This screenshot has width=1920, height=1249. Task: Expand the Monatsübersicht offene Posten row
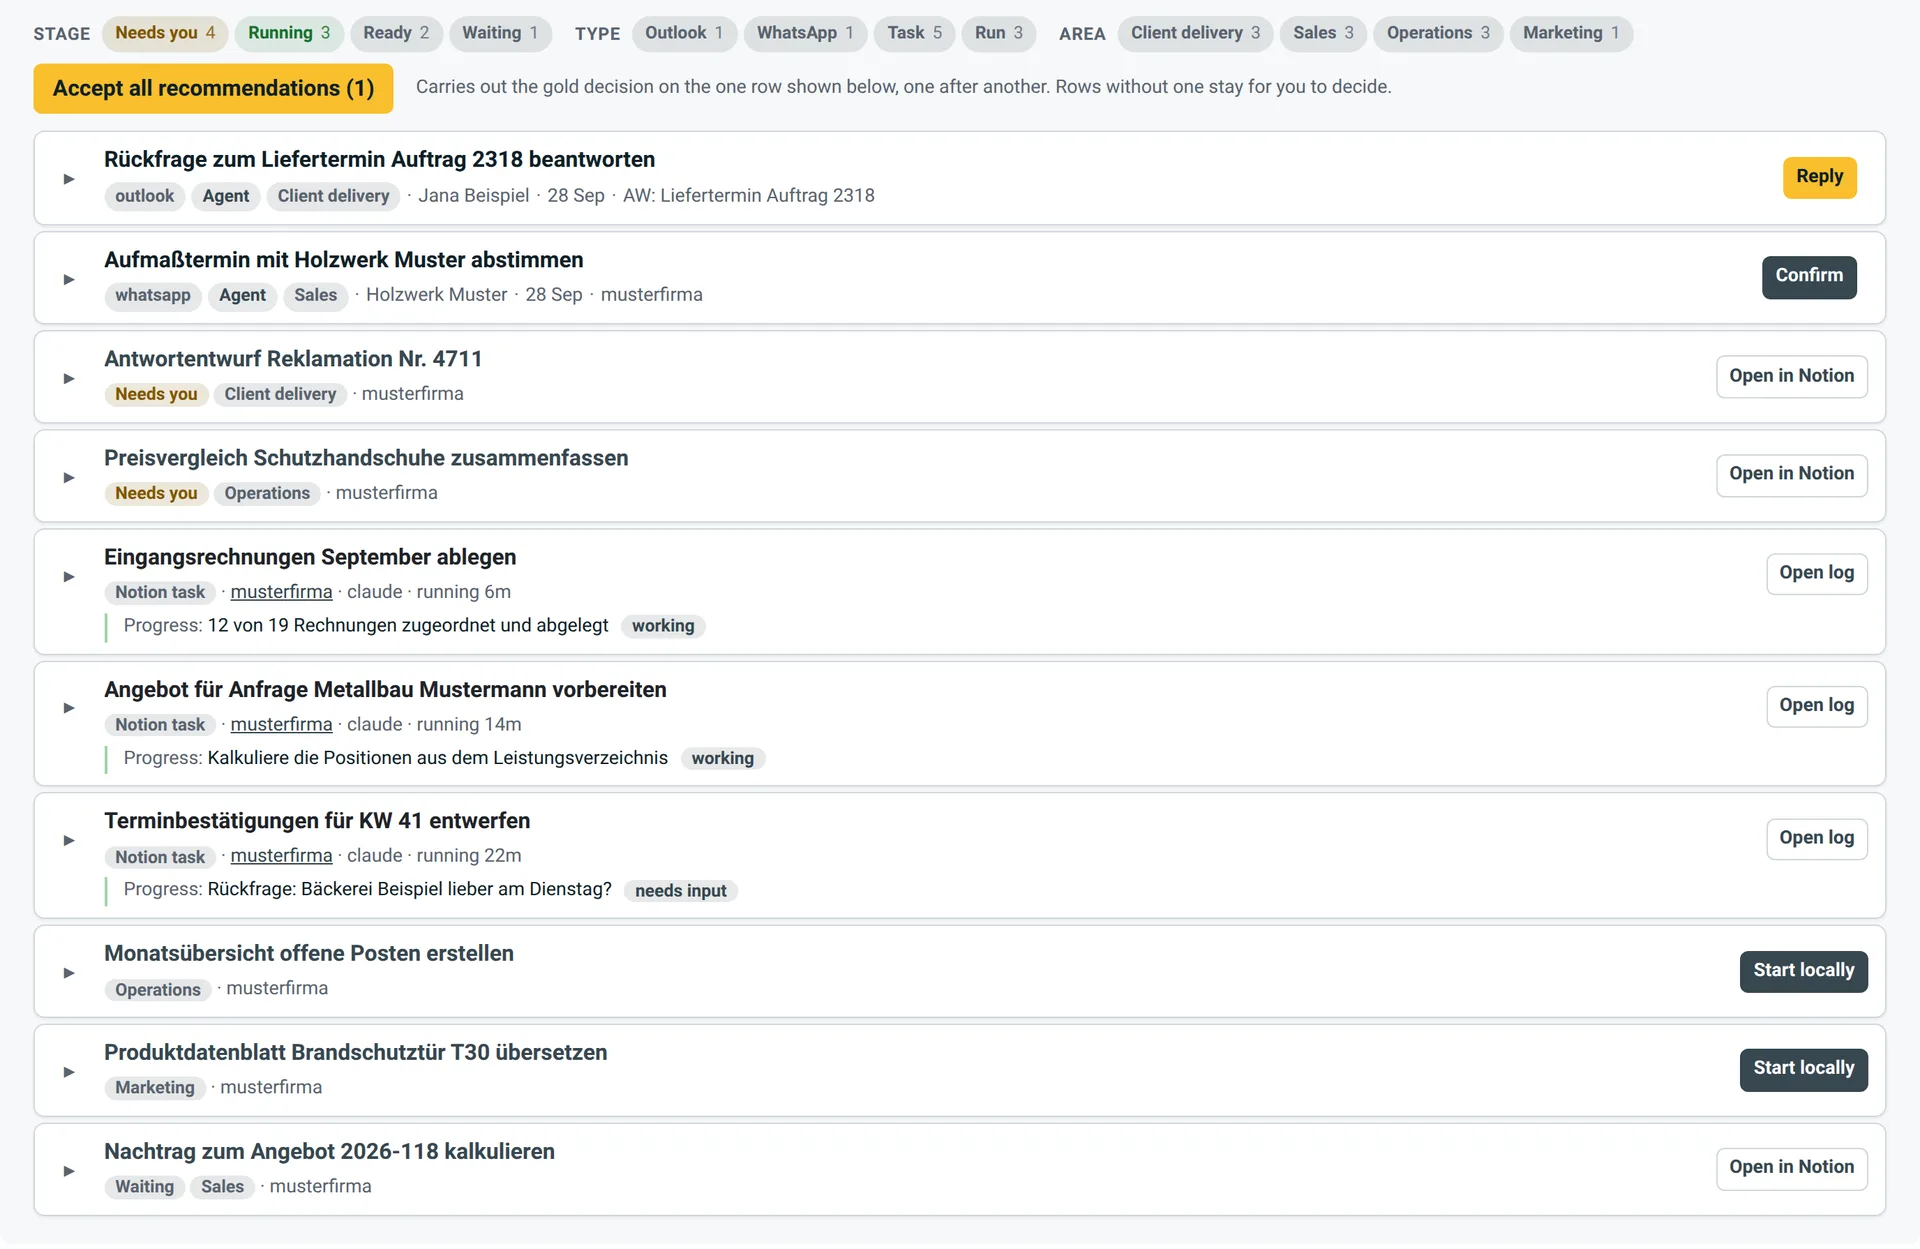coord(69,972)
